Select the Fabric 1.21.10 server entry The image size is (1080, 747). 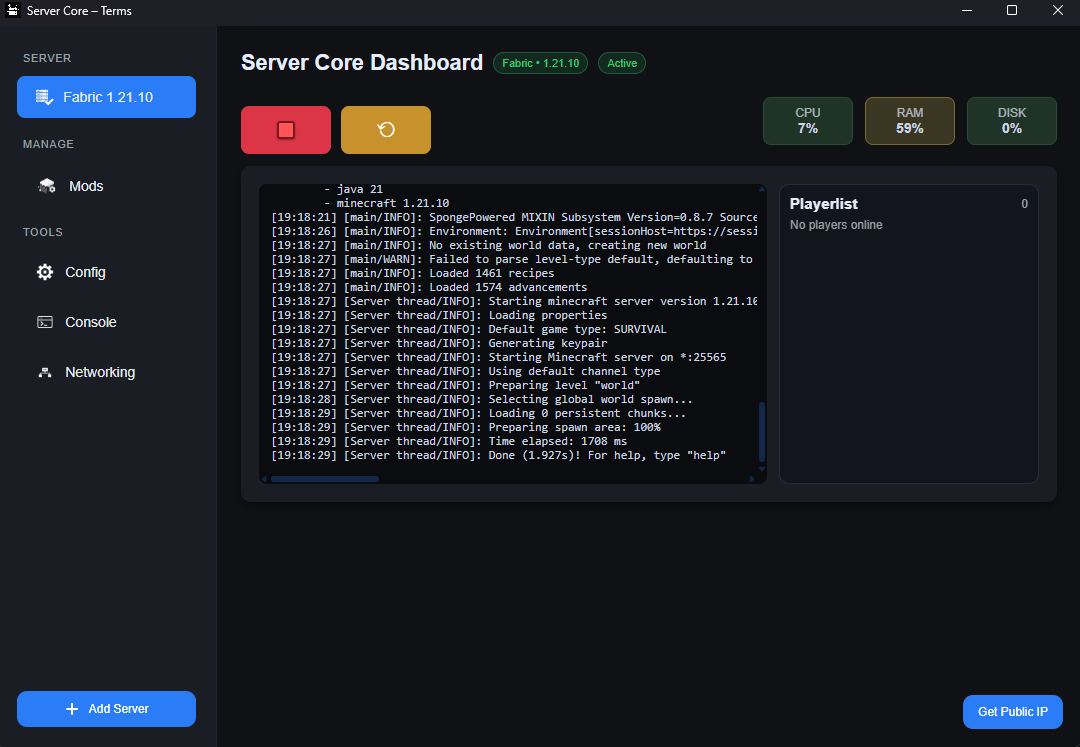pos(106,97)
